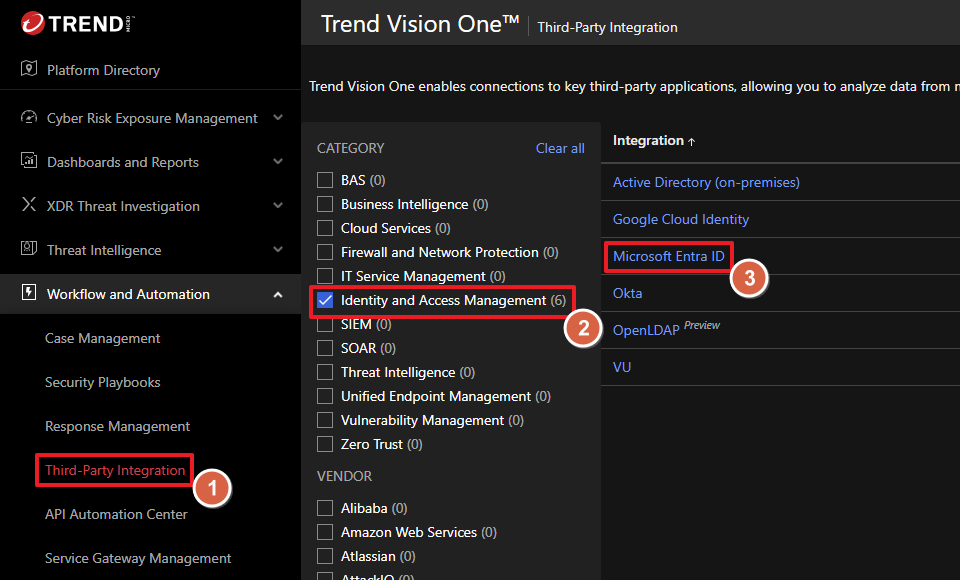Image resolution: width=960 pixels, height=580 pixels.
Task: Check the Amazon Web Services vendor filter
Action: [325, 532]
